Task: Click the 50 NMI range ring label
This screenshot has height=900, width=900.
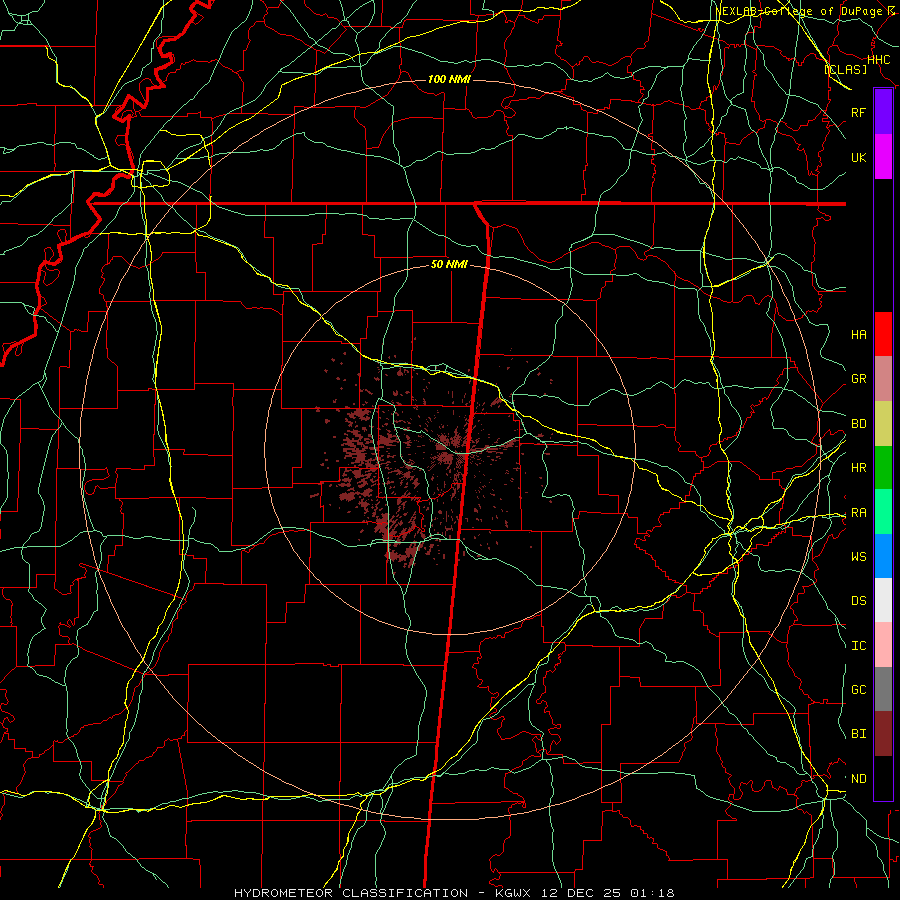Action: pyautogui.click(x=449, y=264)
